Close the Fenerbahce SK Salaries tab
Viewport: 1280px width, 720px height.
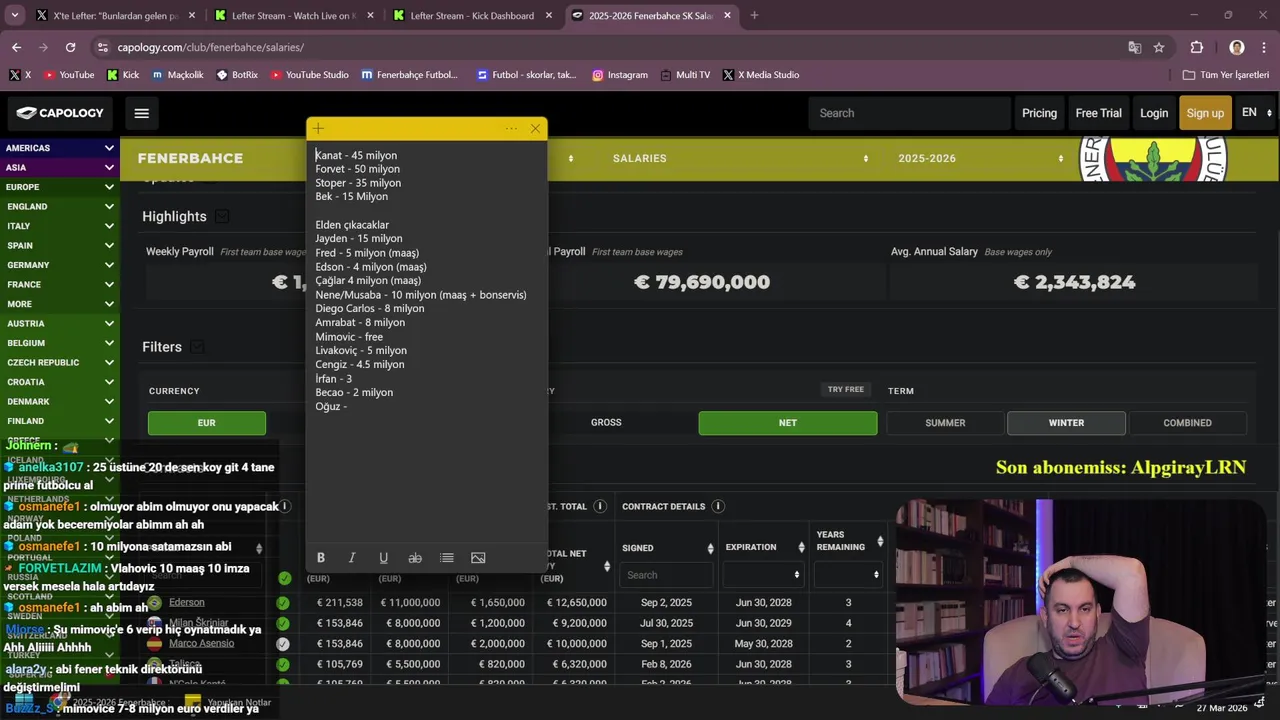click(x=727, y=15)
